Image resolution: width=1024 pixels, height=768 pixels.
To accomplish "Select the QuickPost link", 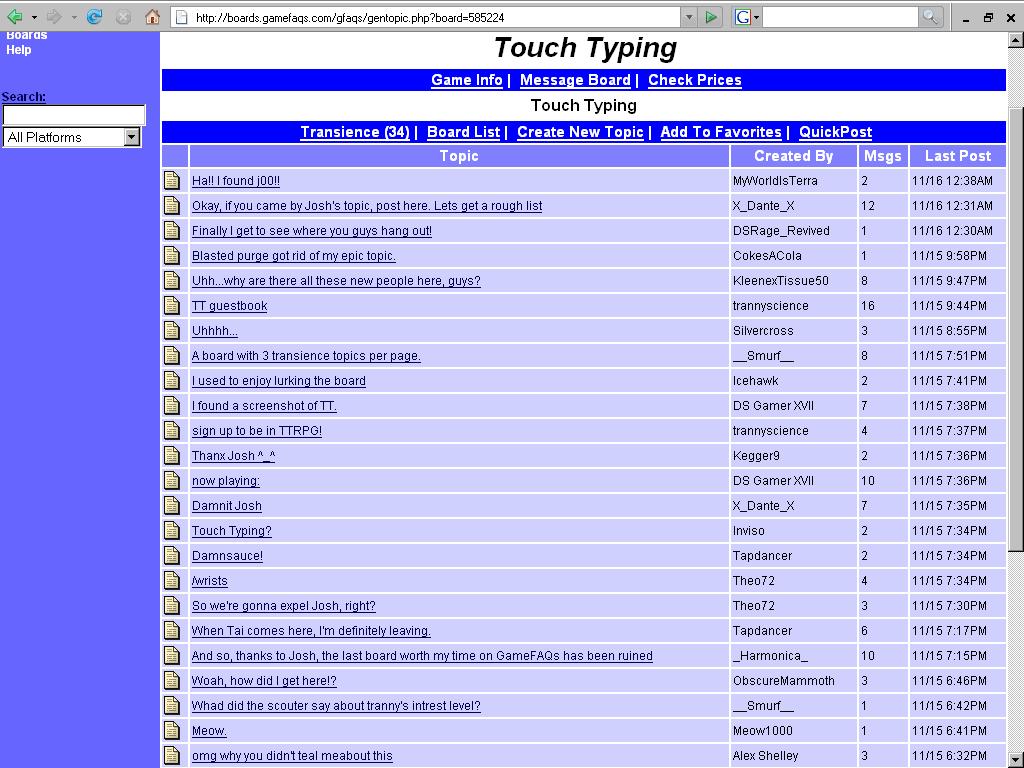I will [835, 132].
